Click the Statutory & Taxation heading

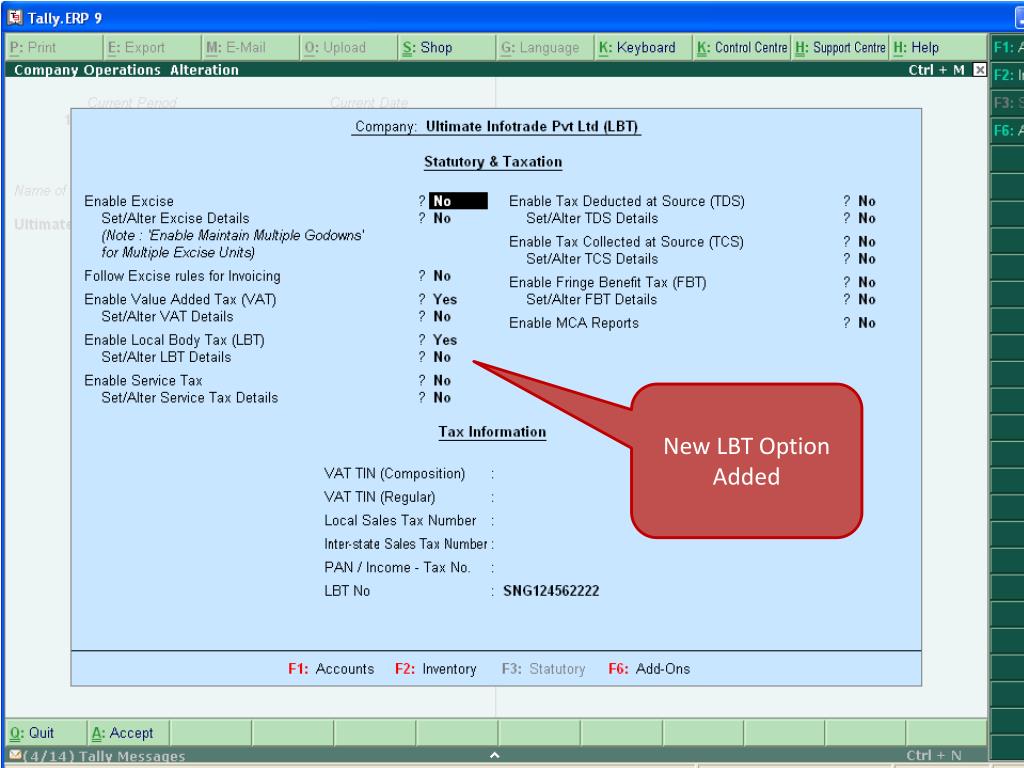(x=493, y=162)
